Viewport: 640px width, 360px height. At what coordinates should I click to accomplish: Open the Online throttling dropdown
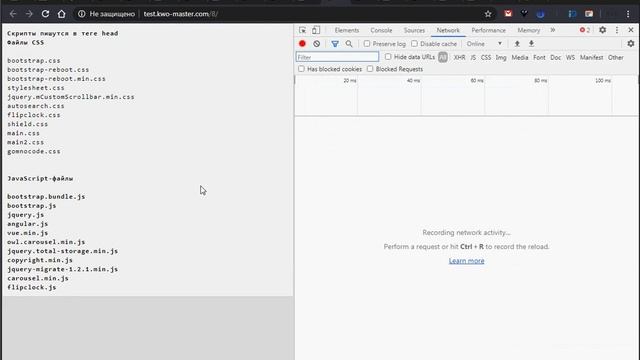click(x=484, y=44)
